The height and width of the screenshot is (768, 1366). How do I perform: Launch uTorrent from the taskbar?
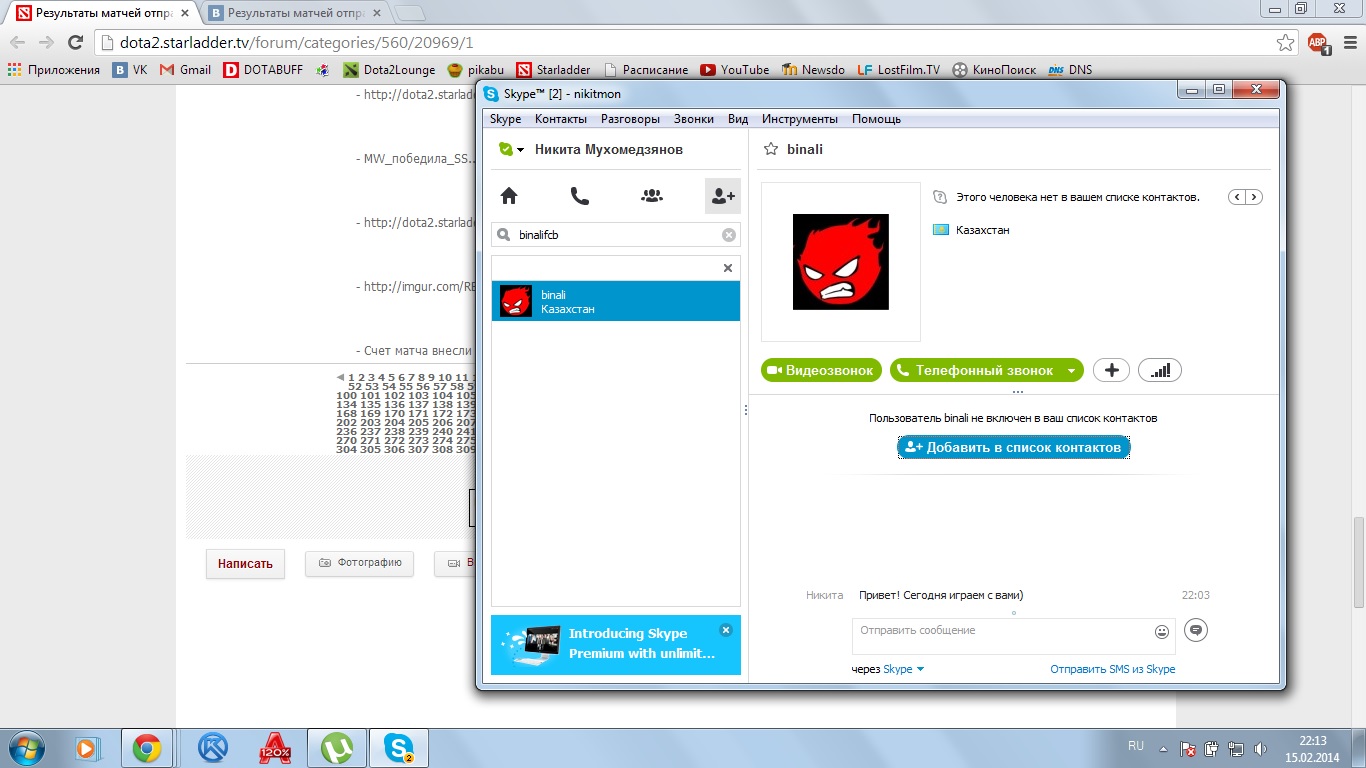tap(337, 747)
